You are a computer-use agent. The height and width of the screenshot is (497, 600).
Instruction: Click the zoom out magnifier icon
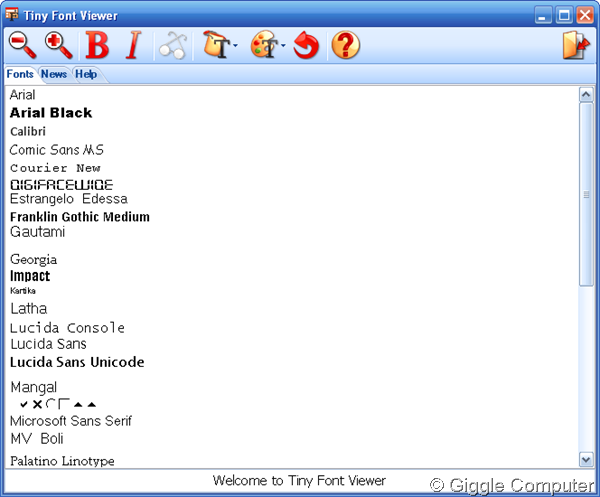point(22,45)
